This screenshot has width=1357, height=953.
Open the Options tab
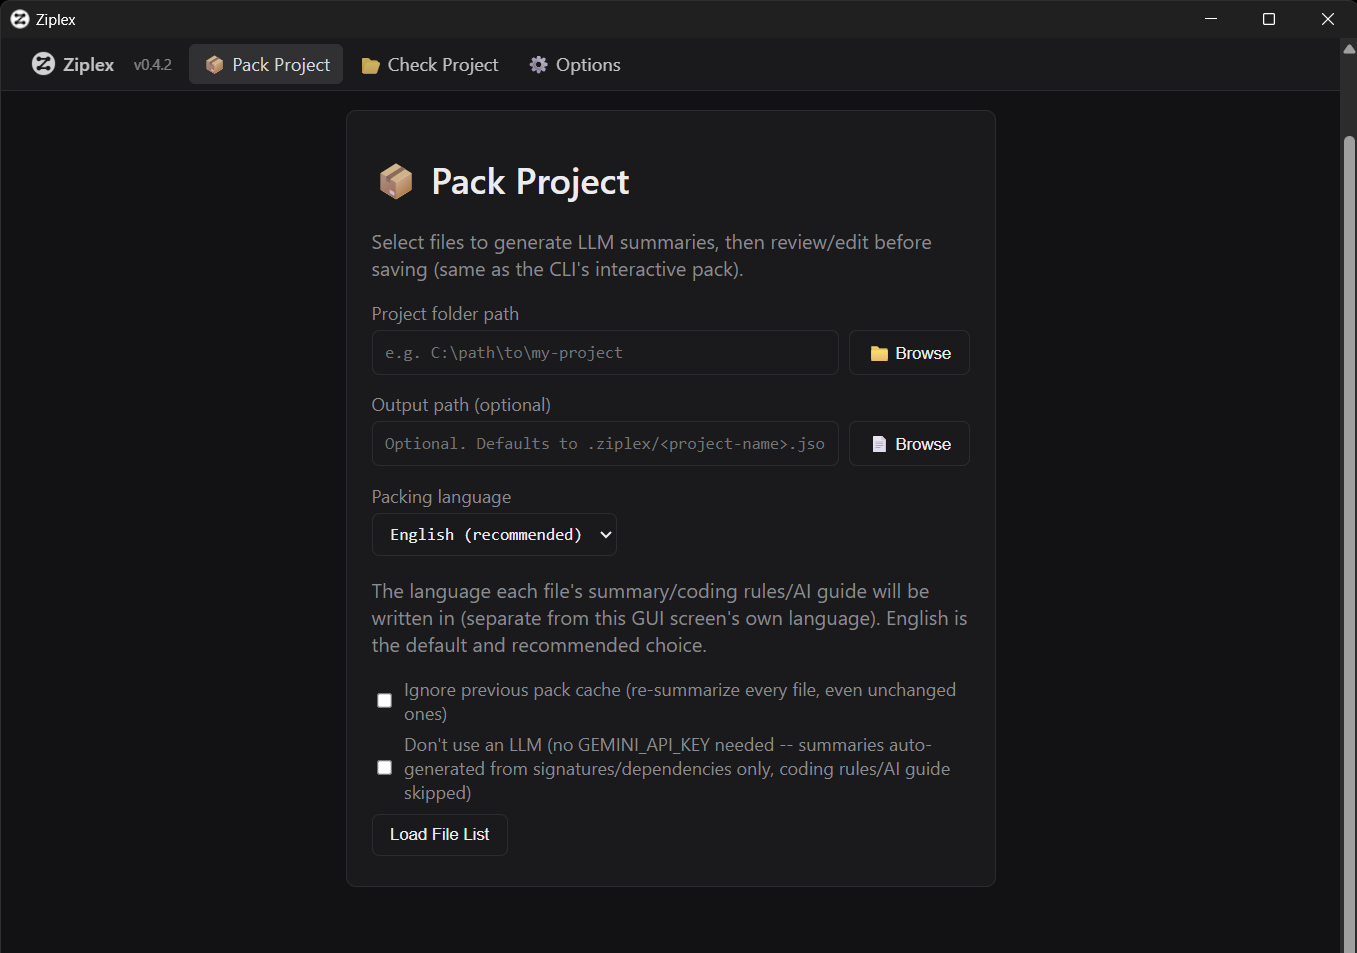coord(574,64)
